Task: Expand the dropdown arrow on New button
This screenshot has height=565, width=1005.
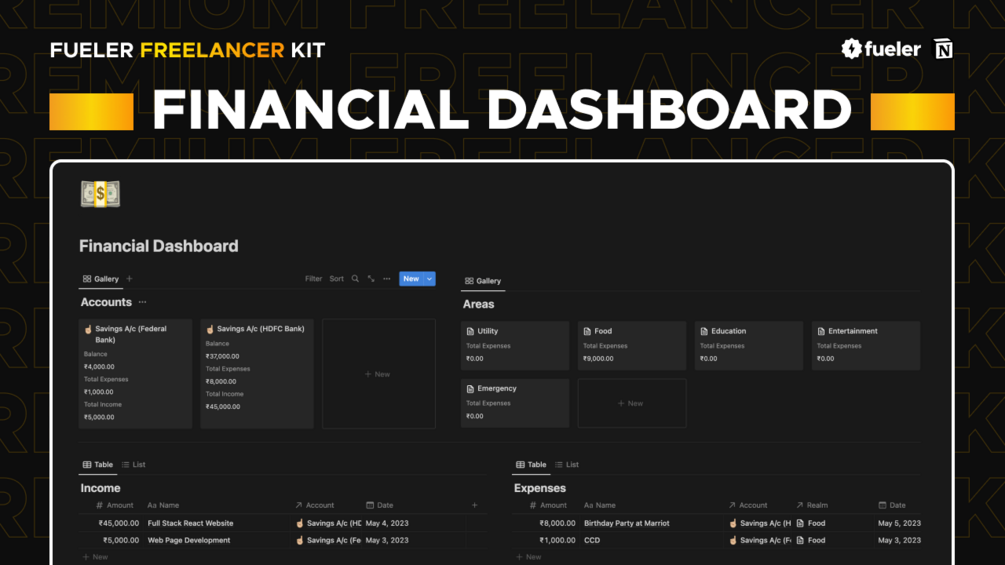Action: click(x=429, y=279)
